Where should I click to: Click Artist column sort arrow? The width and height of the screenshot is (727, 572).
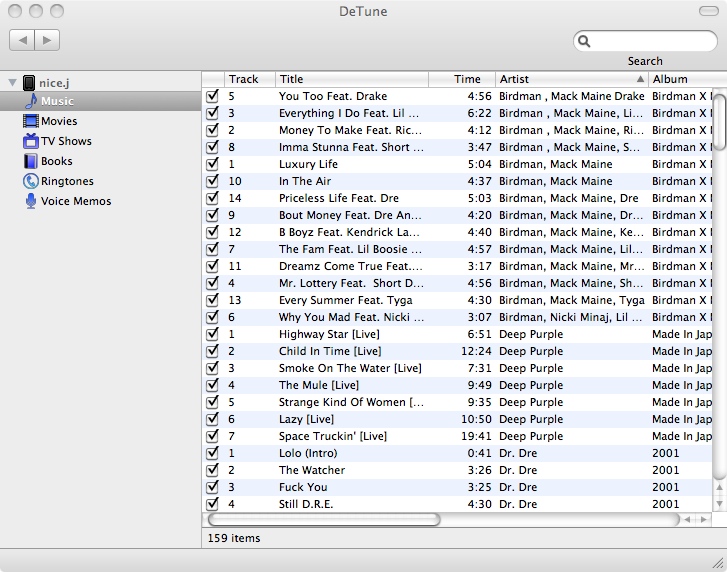pyautogui.click(x=640, y=79)
